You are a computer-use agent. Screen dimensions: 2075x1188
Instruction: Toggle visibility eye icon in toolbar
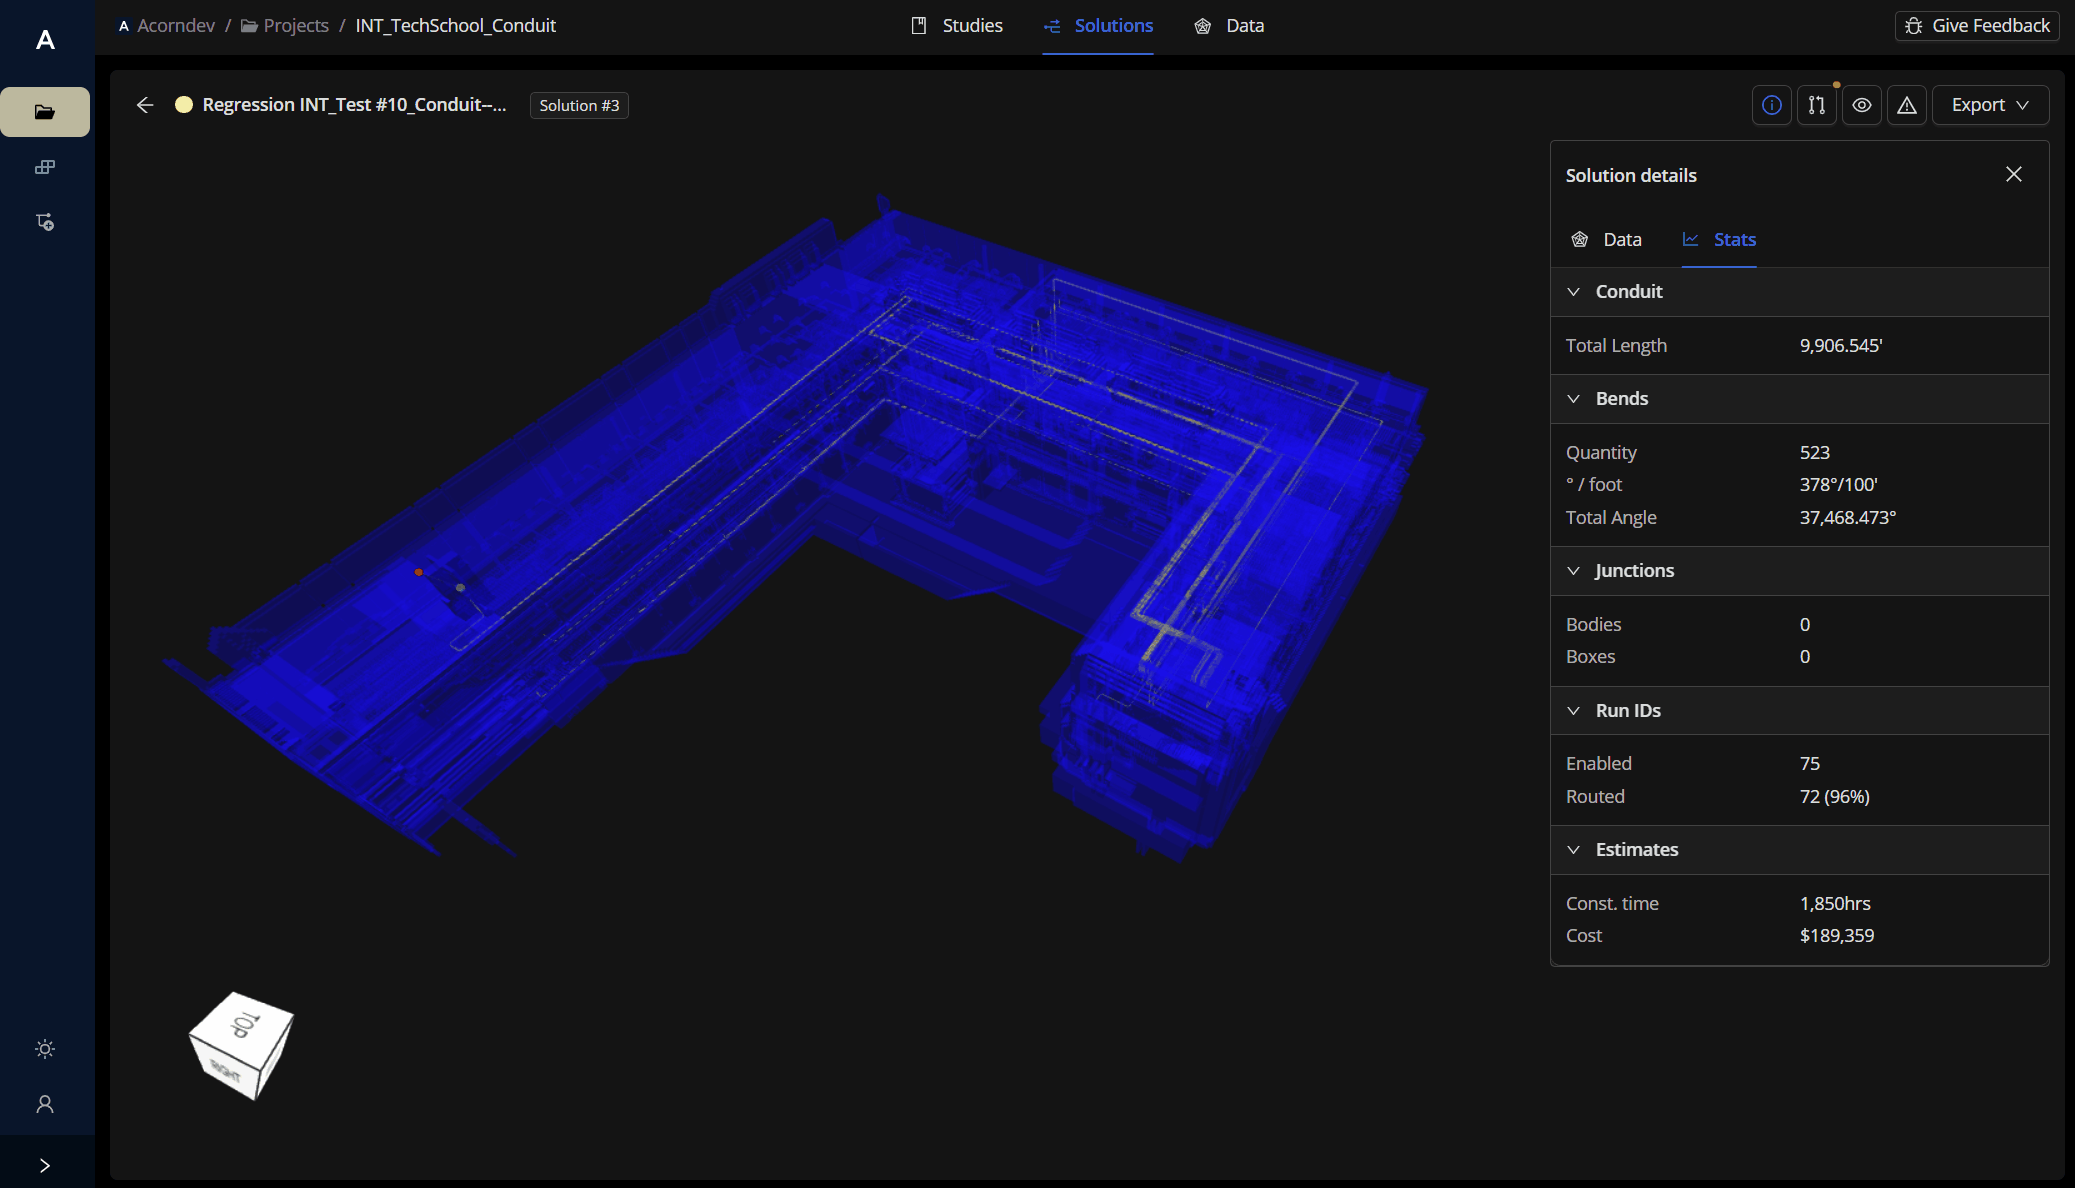[x=1862, y=105]
